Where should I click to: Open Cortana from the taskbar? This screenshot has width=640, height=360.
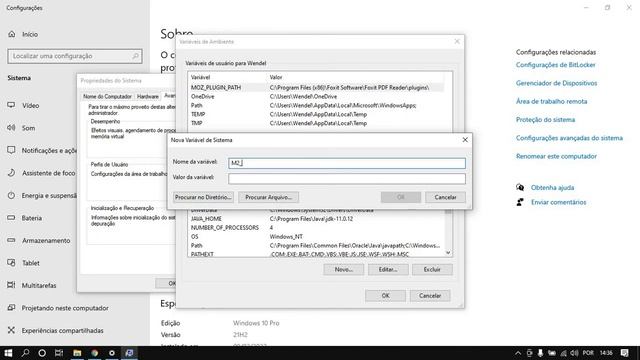click(42, 353)
